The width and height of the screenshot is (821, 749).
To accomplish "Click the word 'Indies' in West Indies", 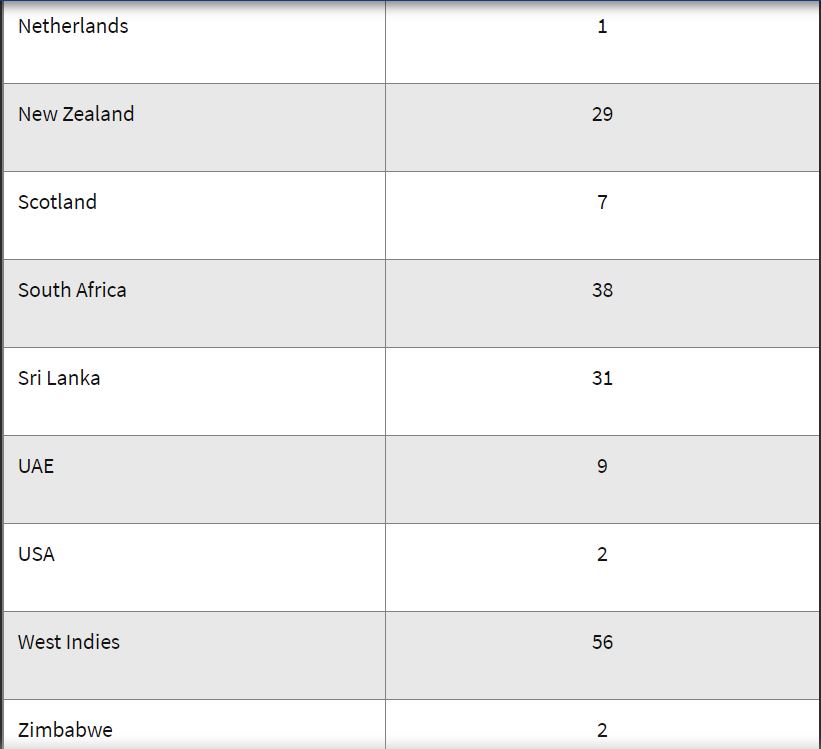I will click(x=94, y=642).
